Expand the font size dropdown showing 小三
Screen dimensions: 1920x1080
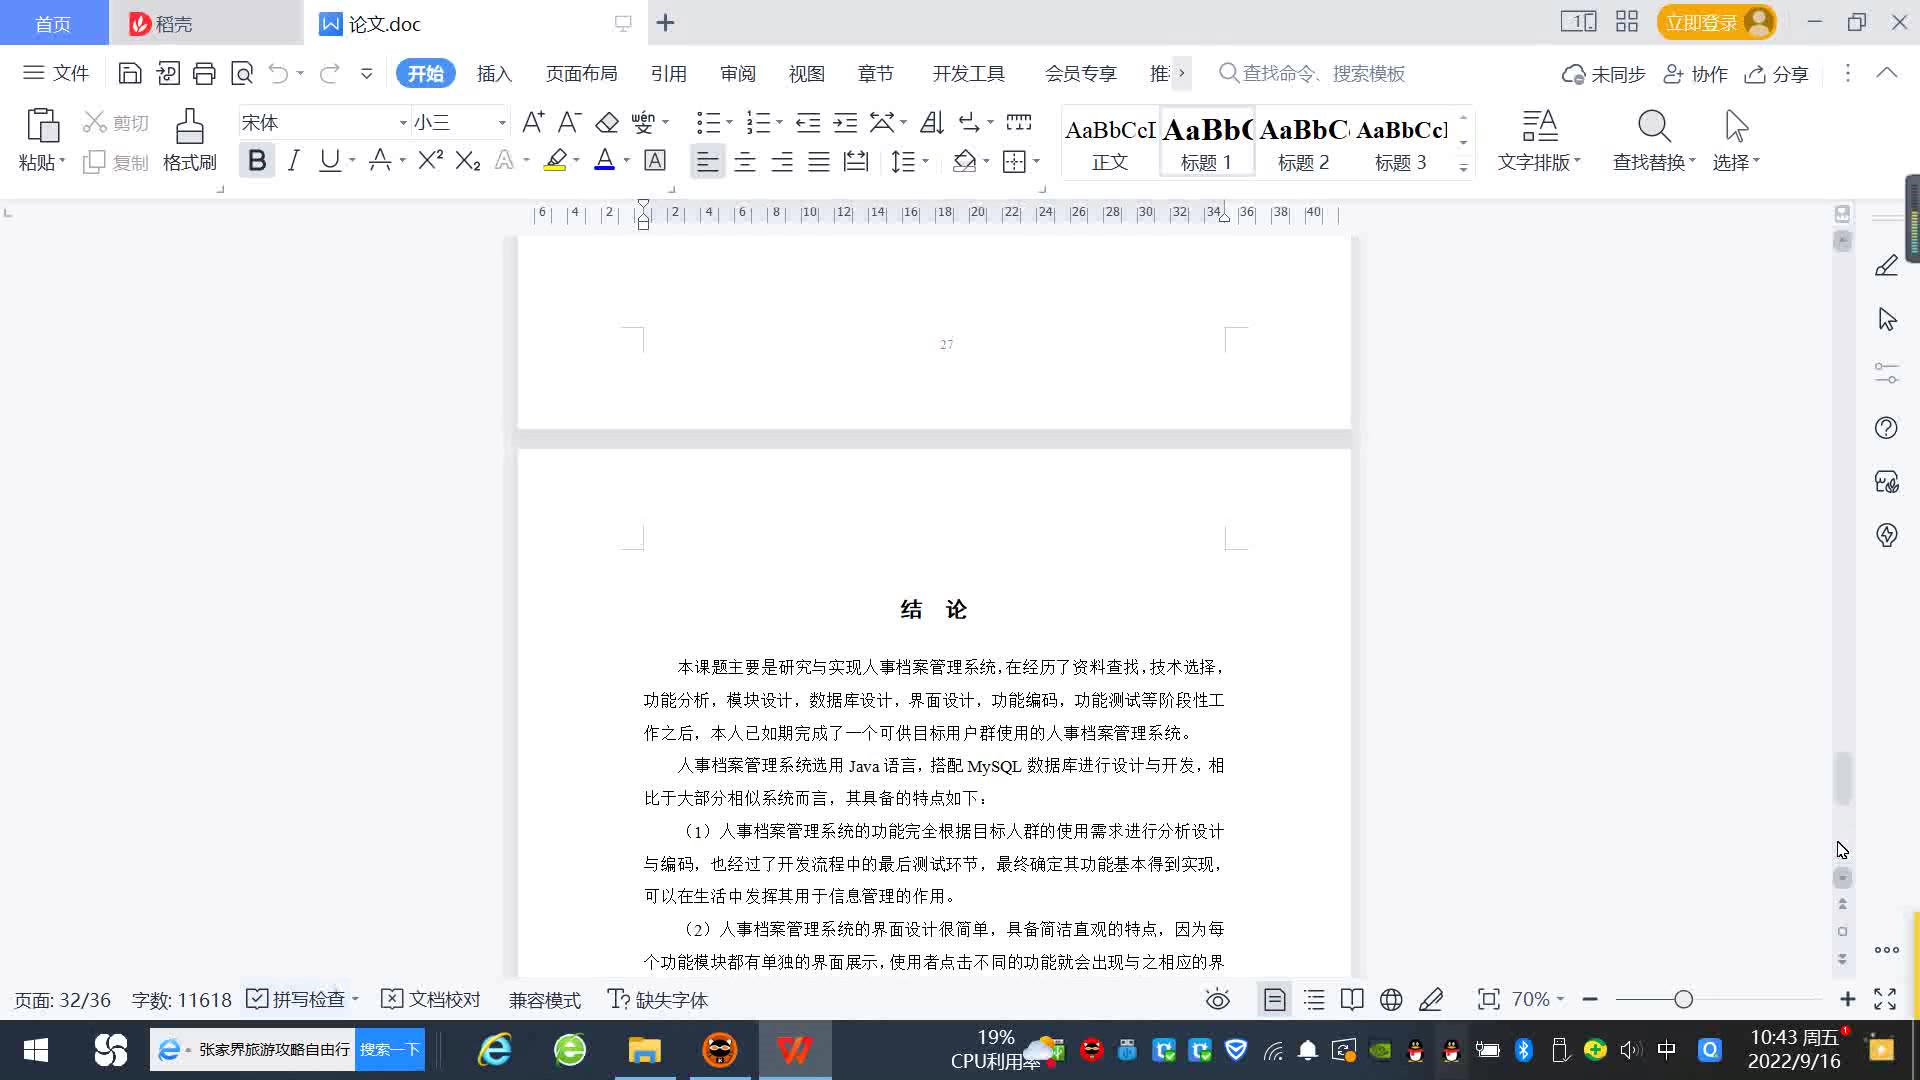[501, 123]
